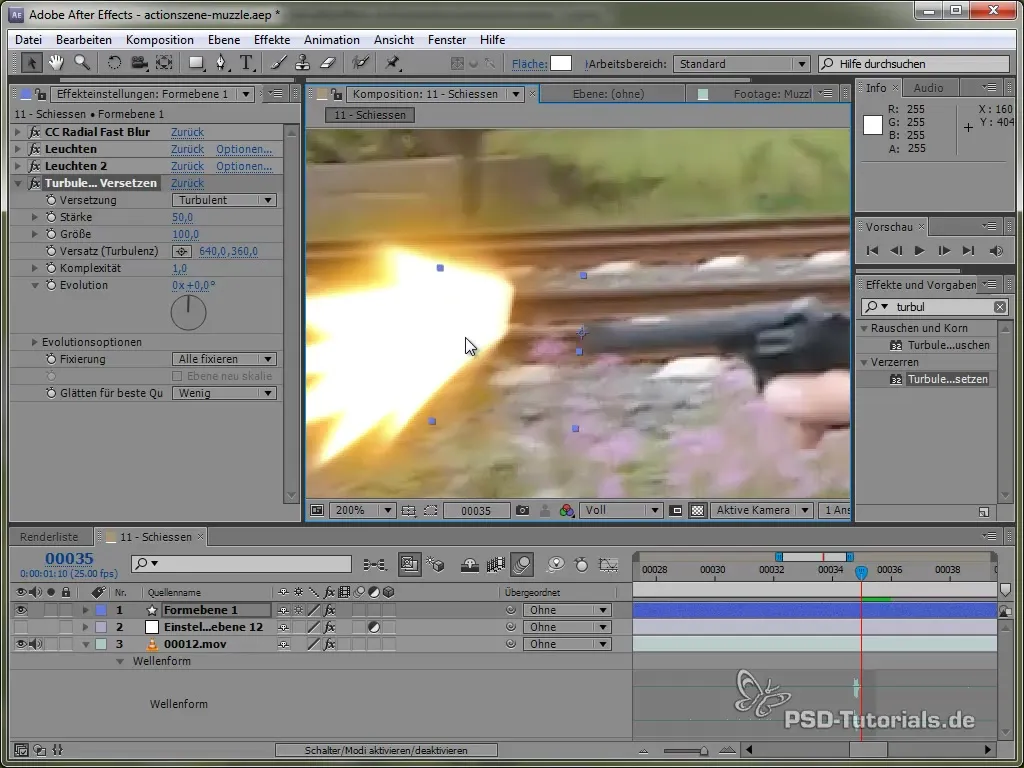Toggle video eye of 00012.mov layer
The image size is (1024, 768).
click(x=21, y=644)
